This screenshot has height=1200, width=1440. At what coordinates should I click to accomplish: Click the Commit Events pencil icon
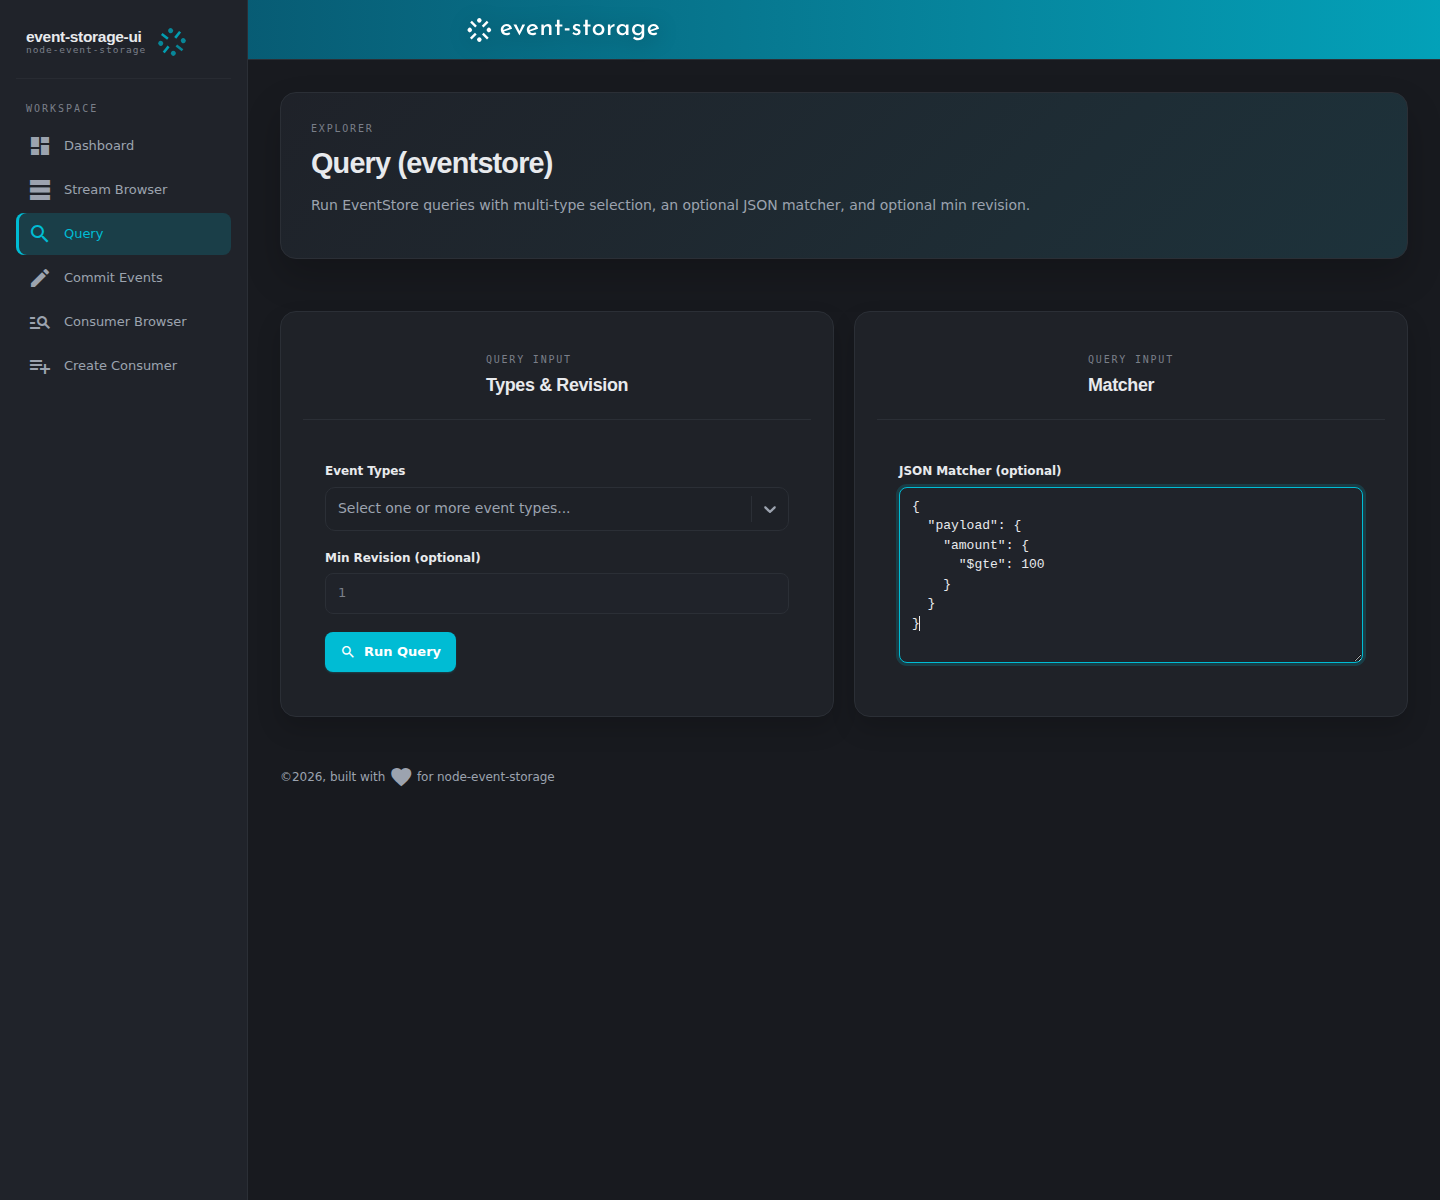pyautogui.click(x=40, y=278)
